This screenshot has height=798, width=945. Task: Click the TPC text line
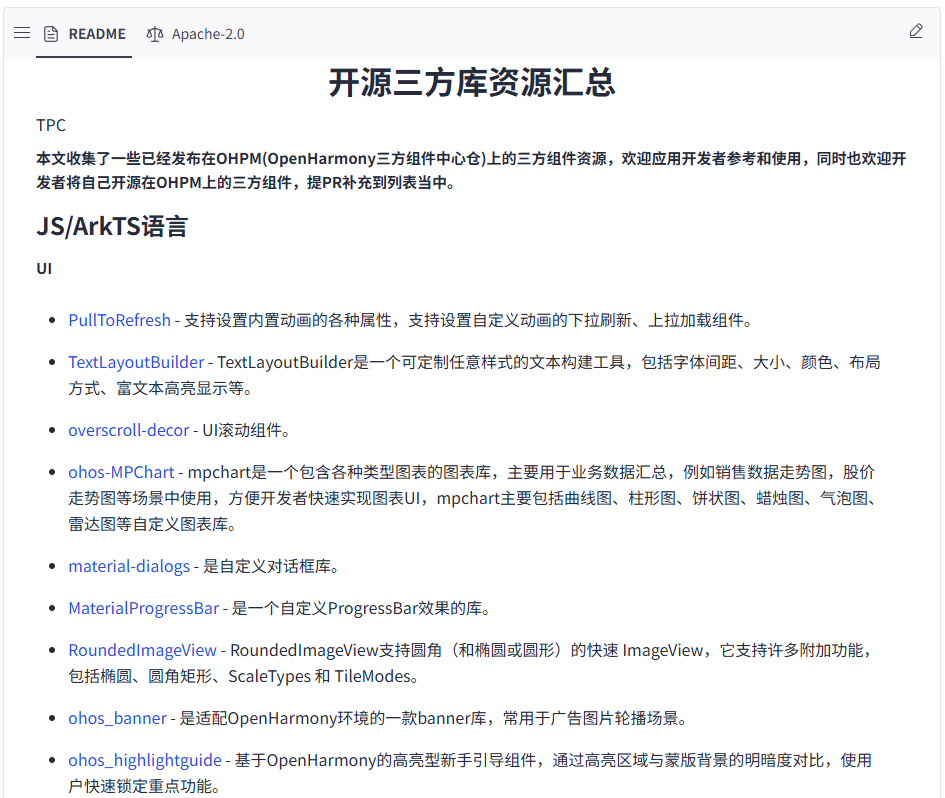tap(51, 125)
